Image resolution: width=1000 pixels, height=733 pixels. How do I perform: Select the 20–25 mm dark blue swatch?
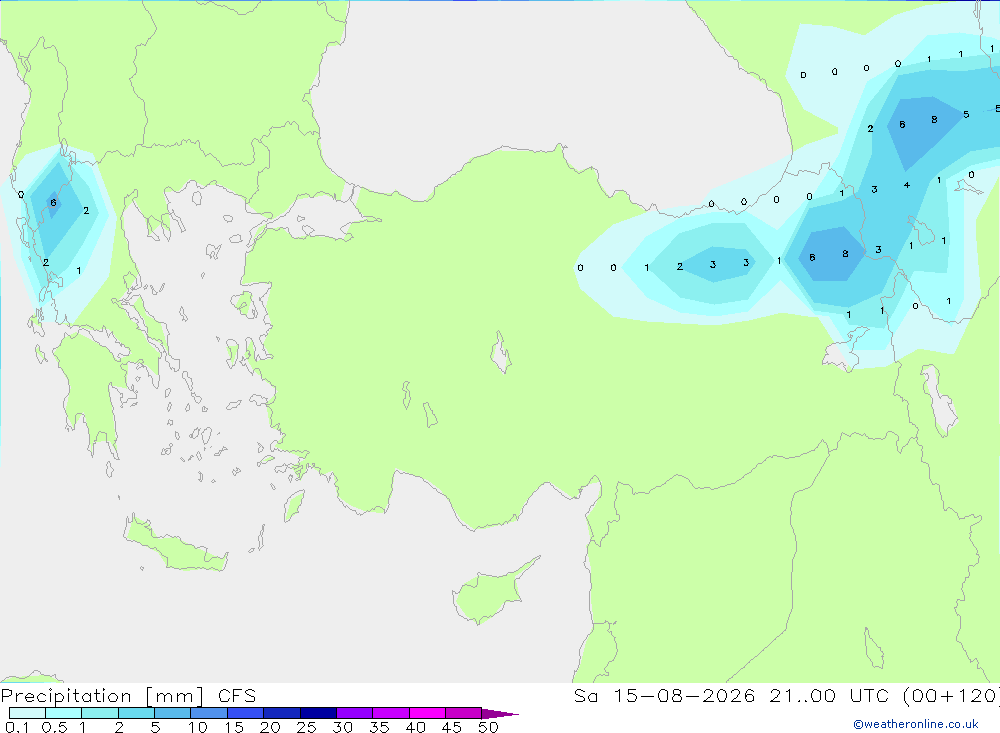pos(282,713)
